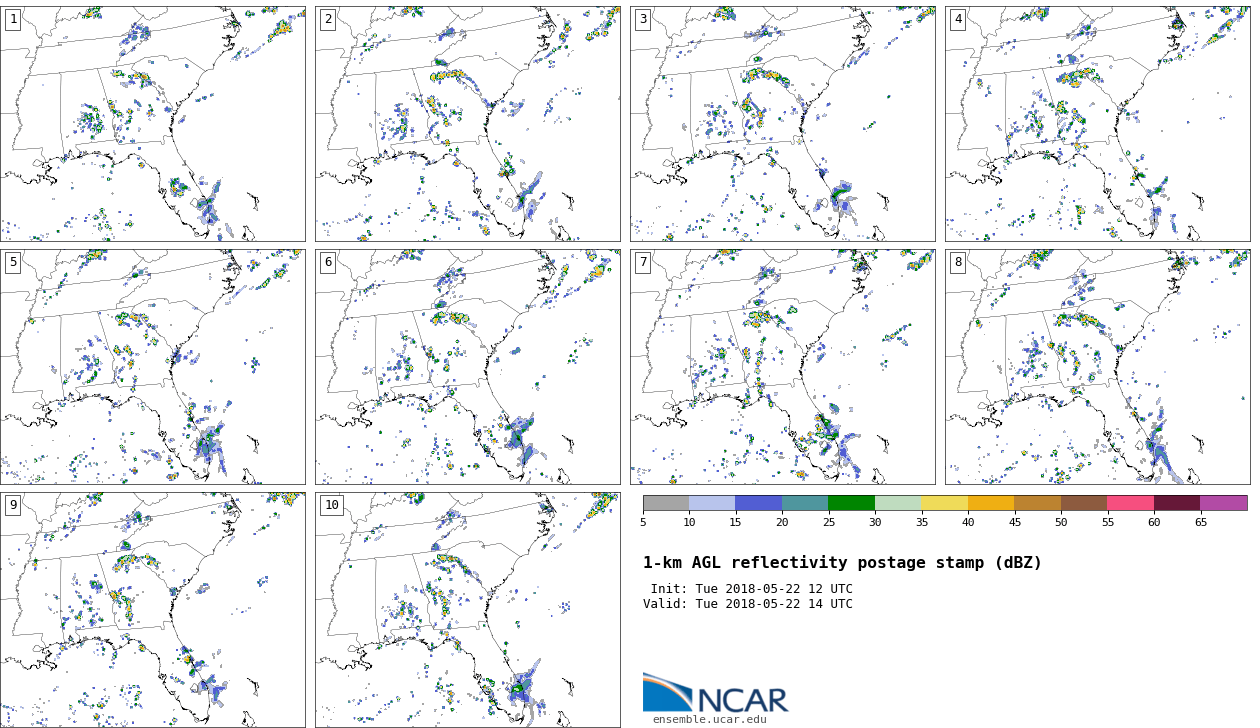This screenshot has width=1260, height=728.
Task: Pick the yellow 35-40 dBZ swatch
Action: click(x=944, y=503)
